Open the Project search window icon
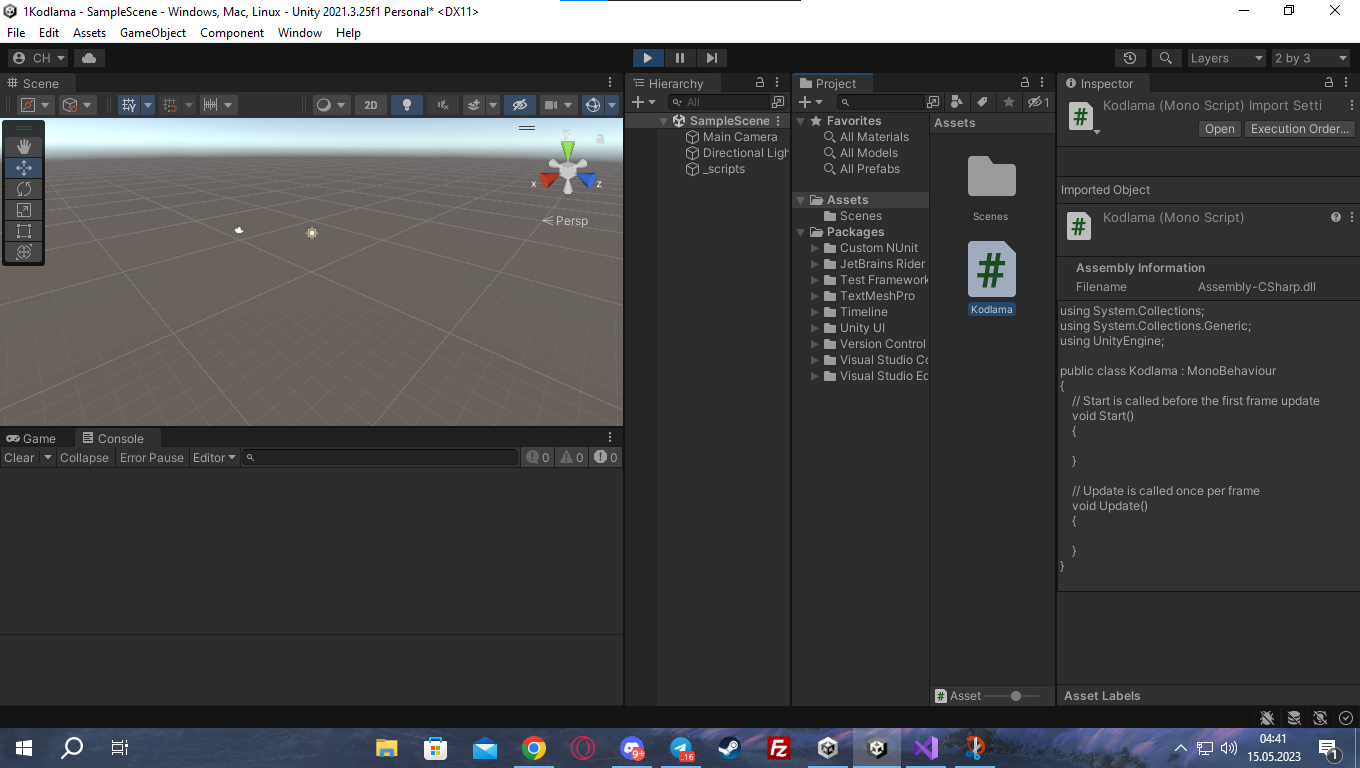Image resolution: width=1360 pixels, height=768 pixels. pos(933,102)
